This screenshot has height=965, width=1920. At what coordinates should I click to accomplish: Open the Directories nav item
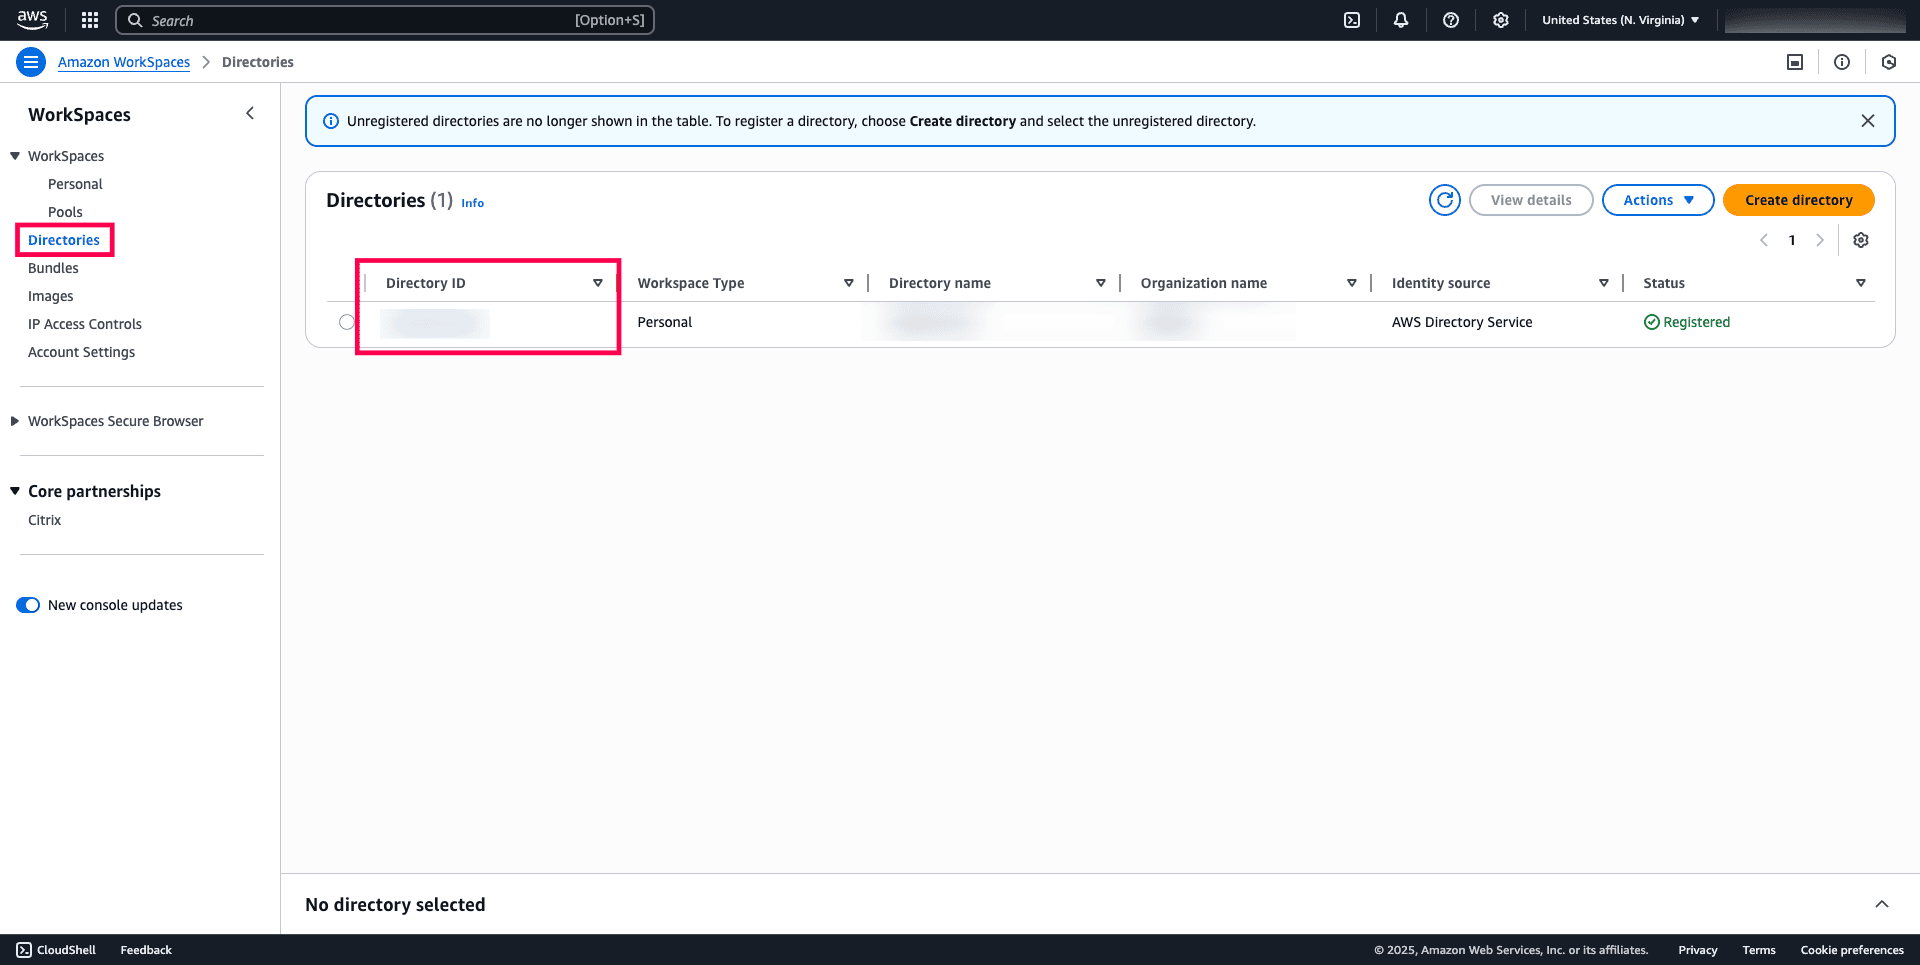pyautogui.click(x=64, y=240)
